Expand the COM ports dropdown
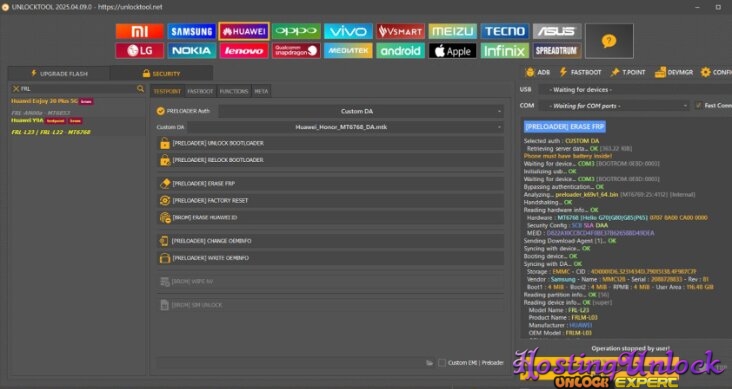Image resolution: width=732 pixels, height=389 pixels. 613,106
